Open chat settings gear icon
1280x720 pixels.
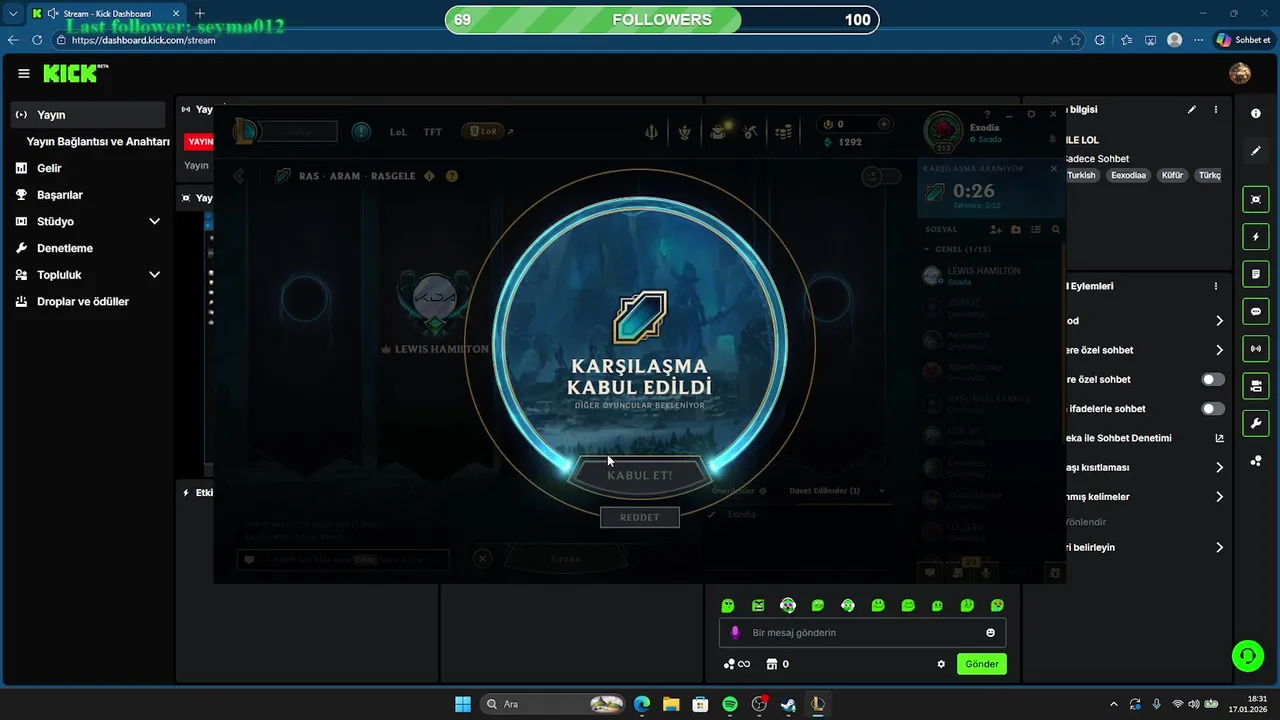click(x=941, y=664)
